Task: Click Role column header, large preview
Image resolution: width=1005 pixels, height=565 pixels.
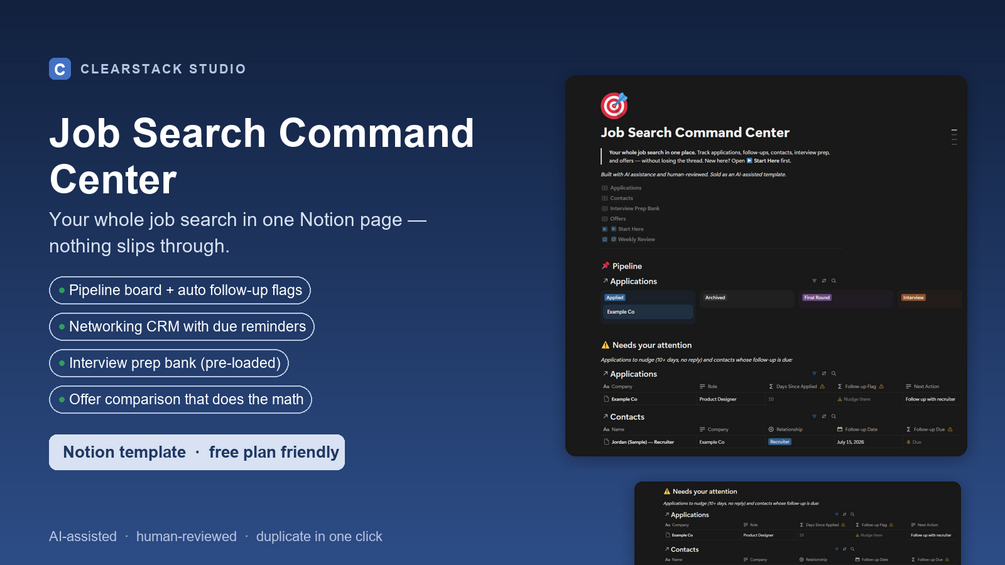Action: click(708, 386)
